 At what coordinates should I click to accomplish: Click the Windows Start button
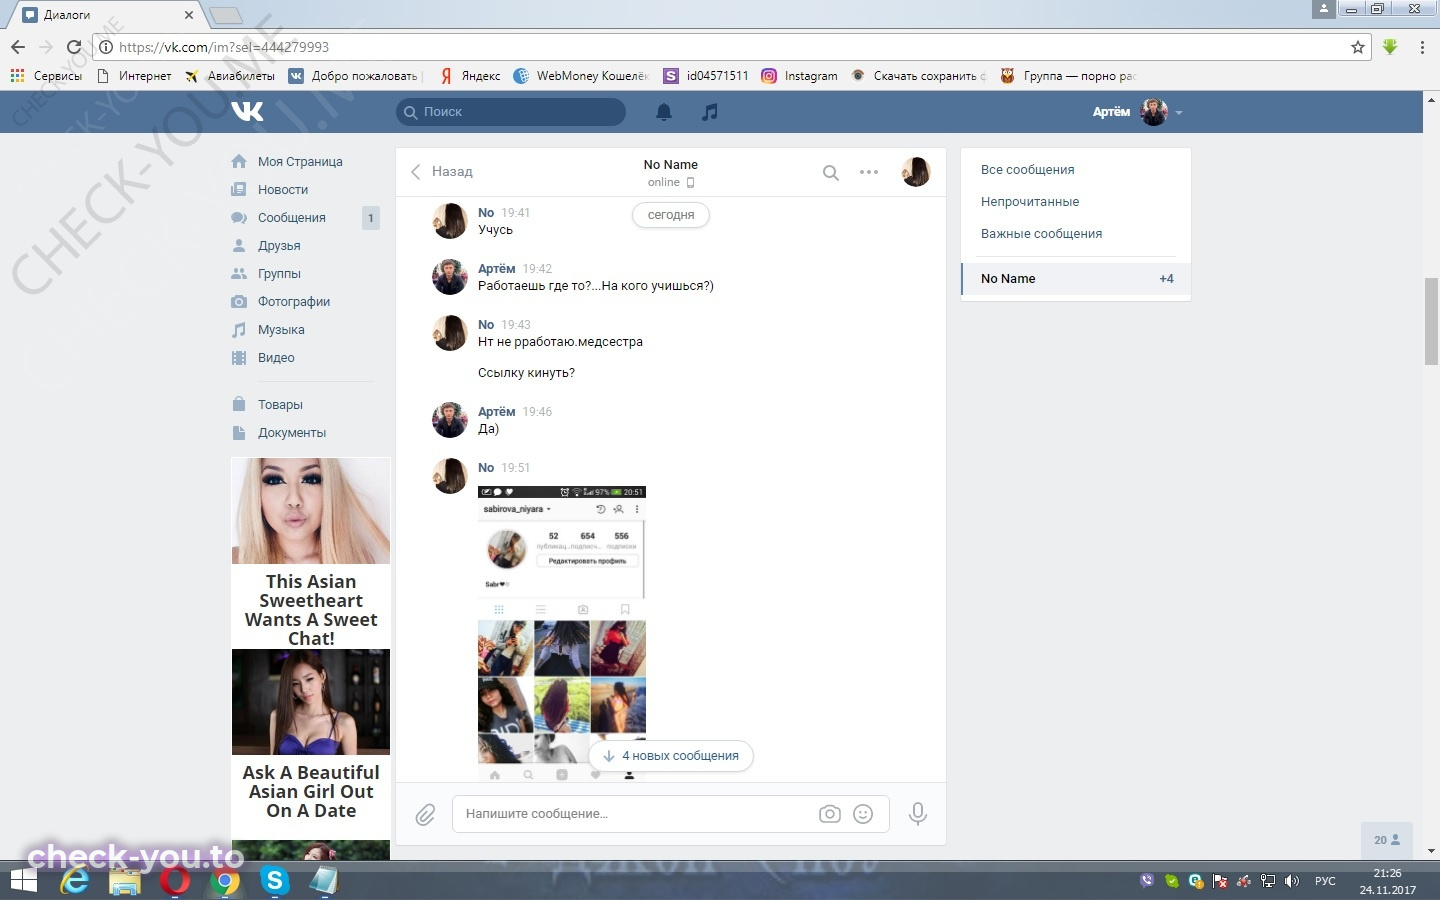[23, 881]
